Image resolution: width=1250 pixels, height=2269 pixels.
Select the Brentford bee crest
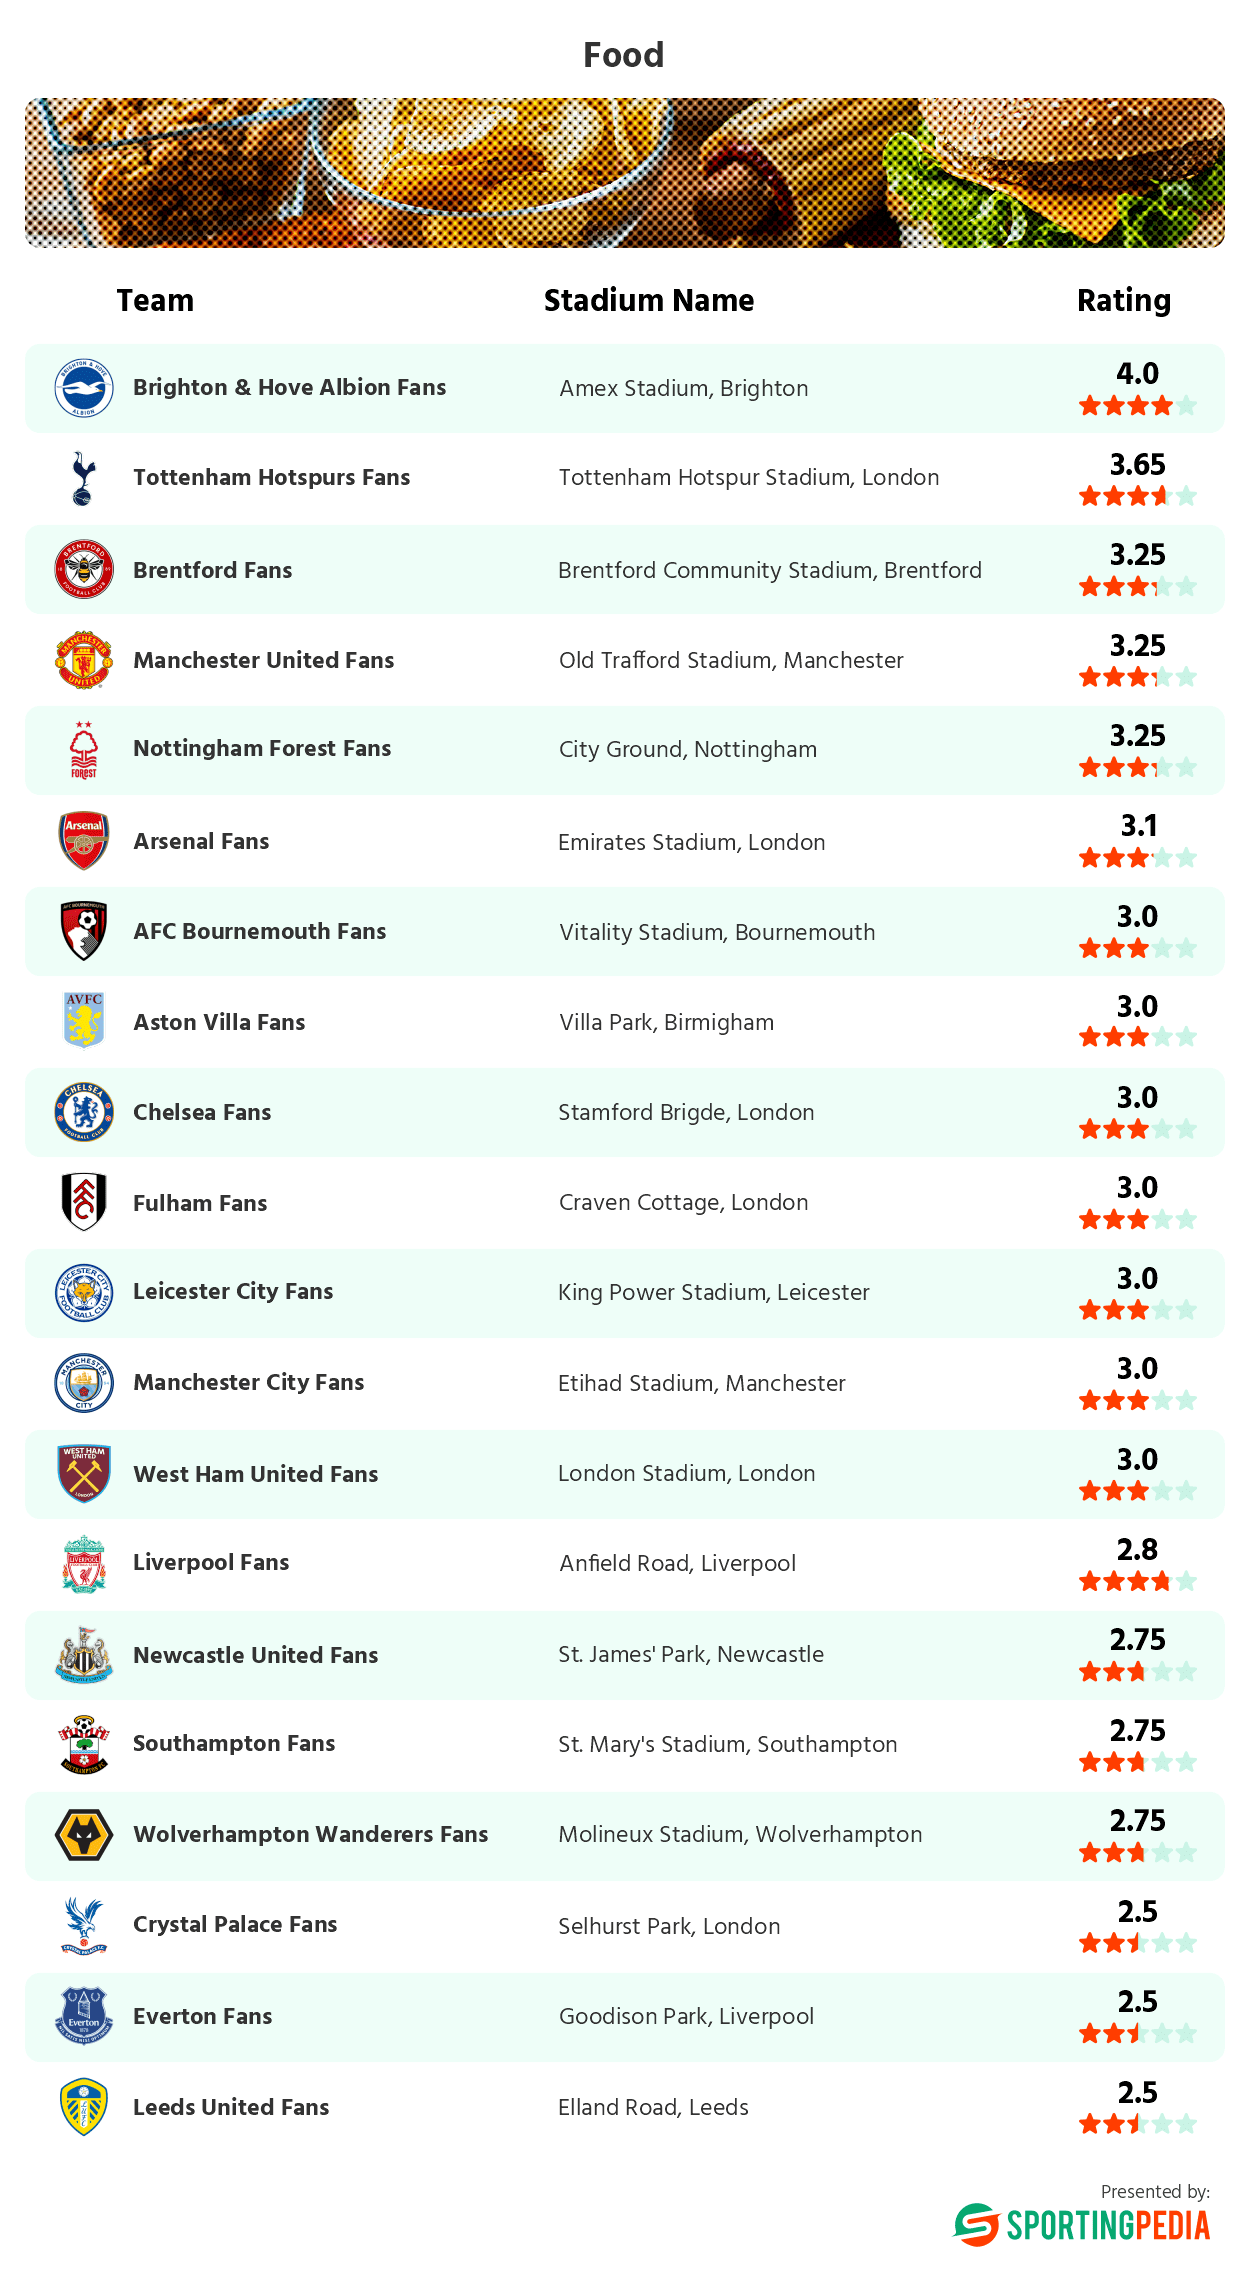pyautogui.click(x=84, y=569)
